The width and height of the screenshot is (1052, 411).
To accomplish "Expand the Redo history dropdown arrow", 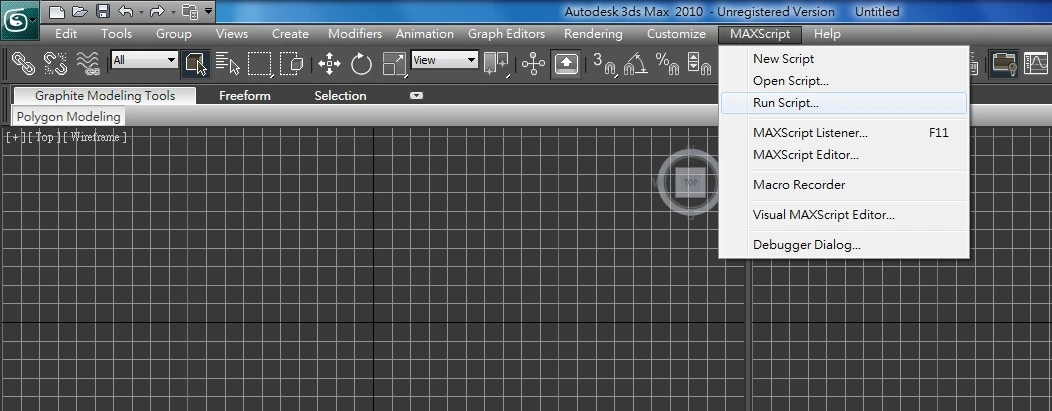I will click(x=172, y=12).
